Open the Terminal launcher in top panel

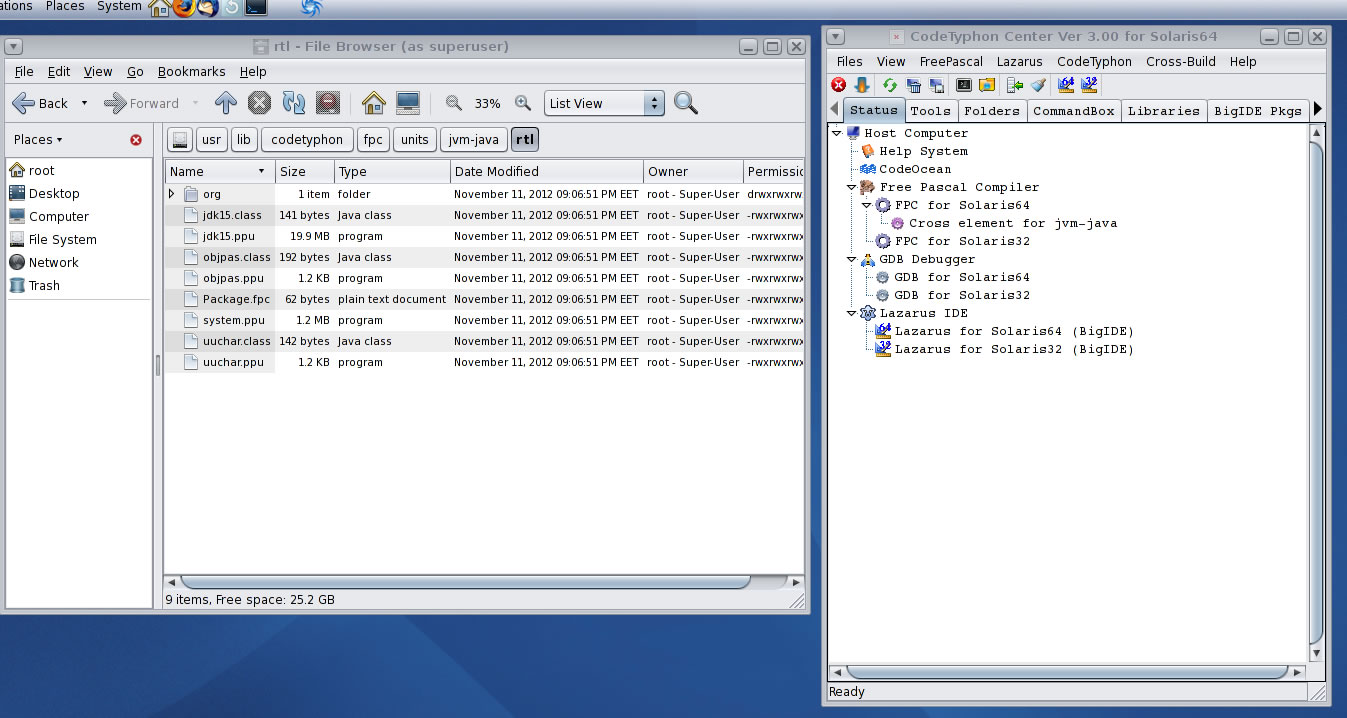(x=256, y=8)
